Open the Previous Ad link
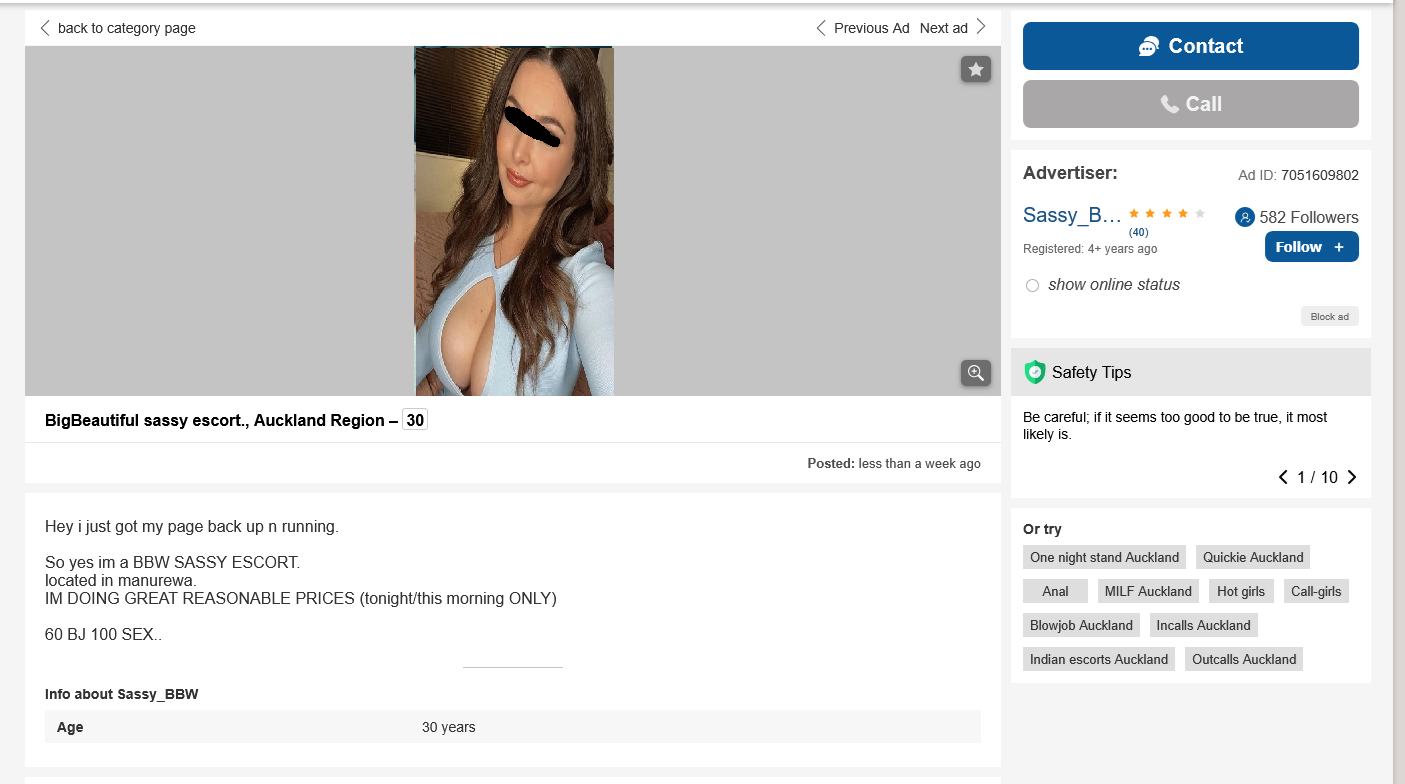Viewport: 1405px width, 784px height. pyautogui.click(x=862, y=28)
